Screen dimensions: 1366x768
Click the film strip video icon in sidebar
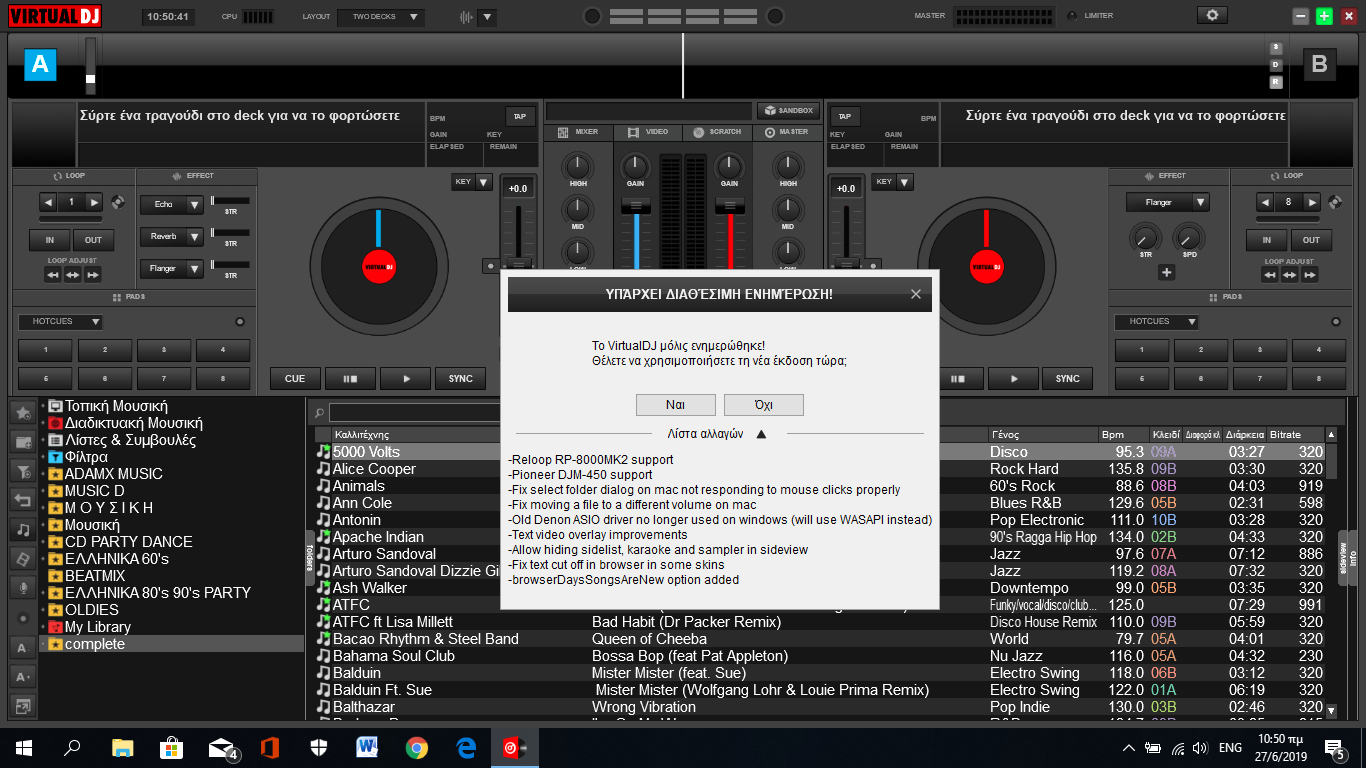pyautogui.click(x=23, y=557)
